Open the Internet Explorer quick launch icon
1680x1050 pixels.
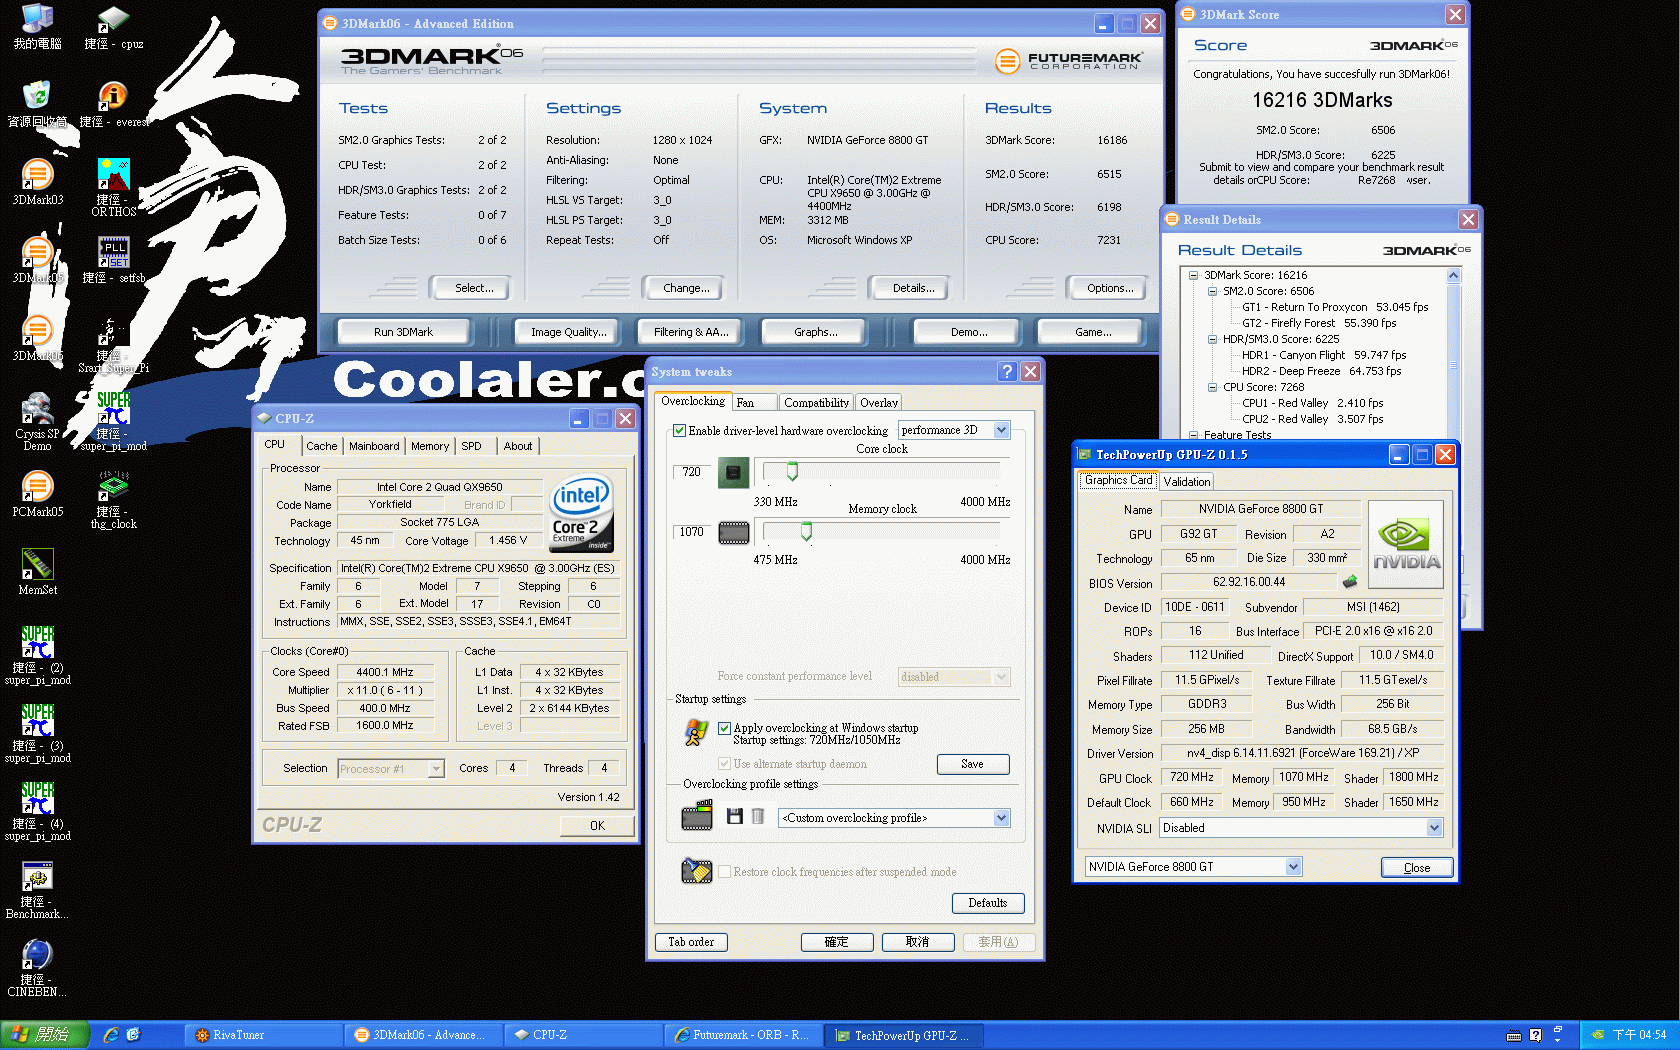[111, 1035]
